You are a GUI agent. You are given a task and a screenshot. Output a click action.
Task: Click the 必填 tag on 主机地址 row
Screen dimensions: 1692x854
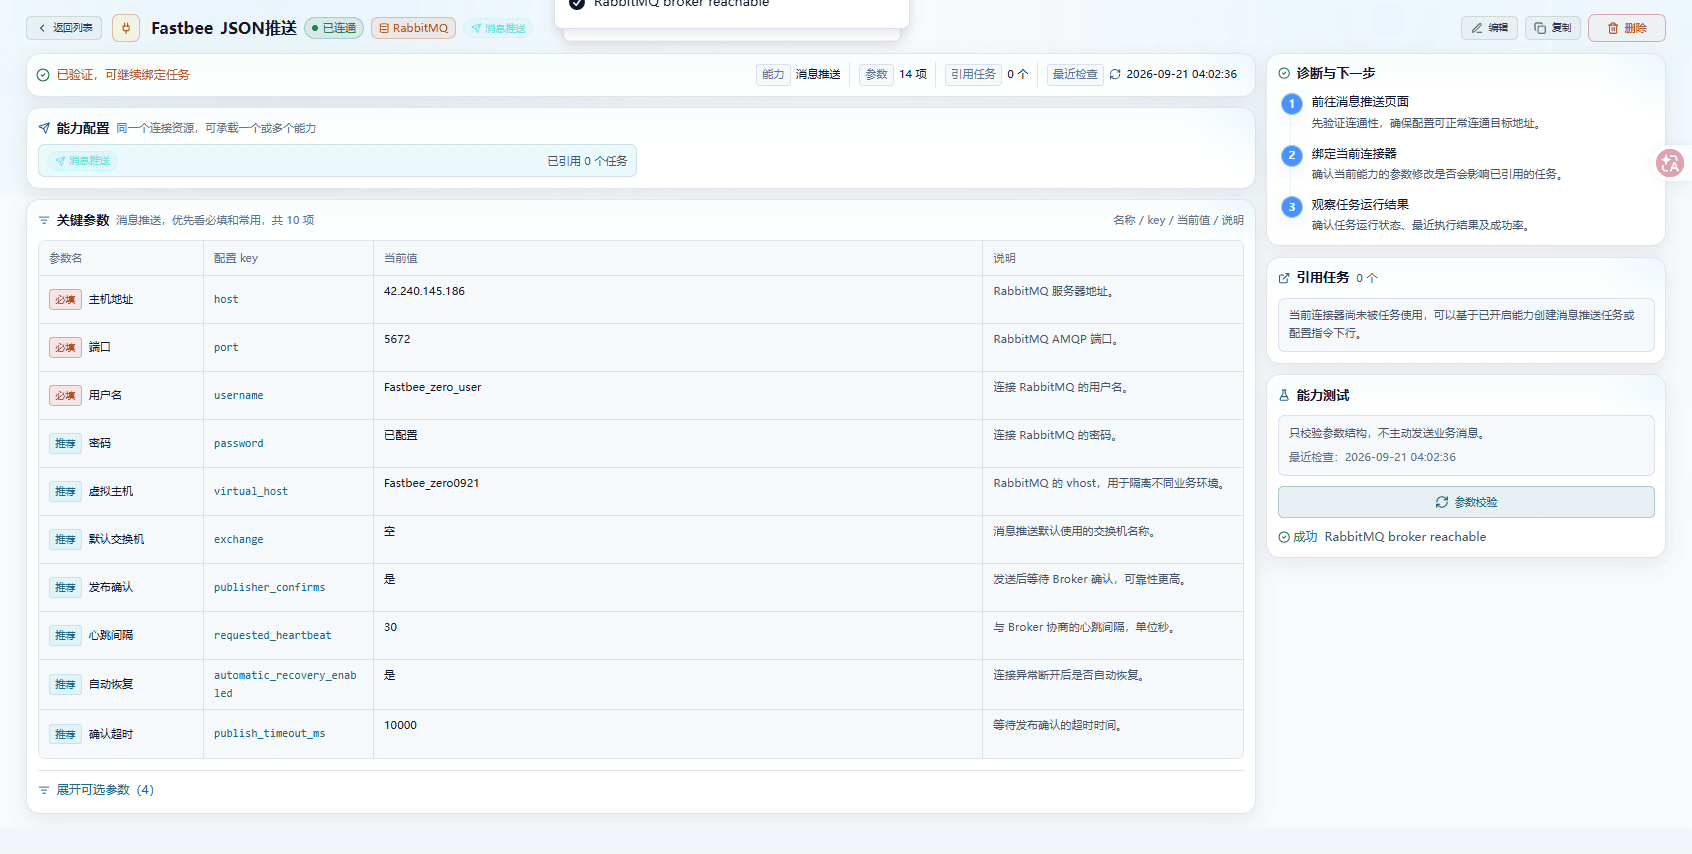tap(65, 300)
